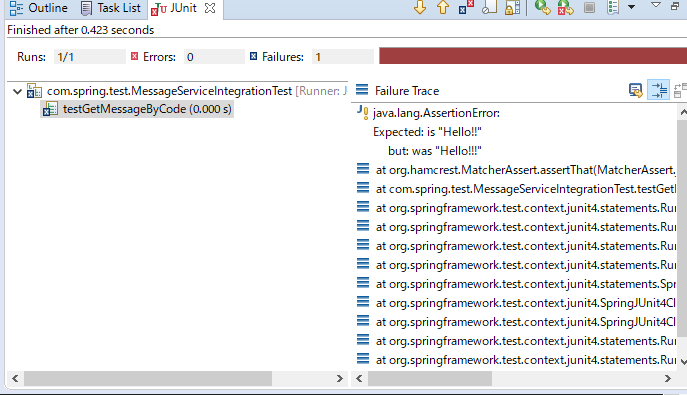The width and height of the screenshot is (687, 395).
Task: Click the Outline tab icon
Action: 16,8
